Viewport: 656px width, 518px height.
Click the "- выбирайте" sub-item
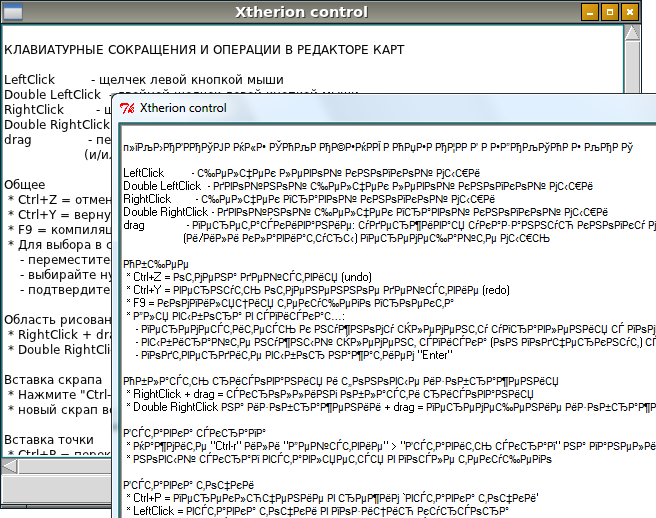click(x=66, y=275)
